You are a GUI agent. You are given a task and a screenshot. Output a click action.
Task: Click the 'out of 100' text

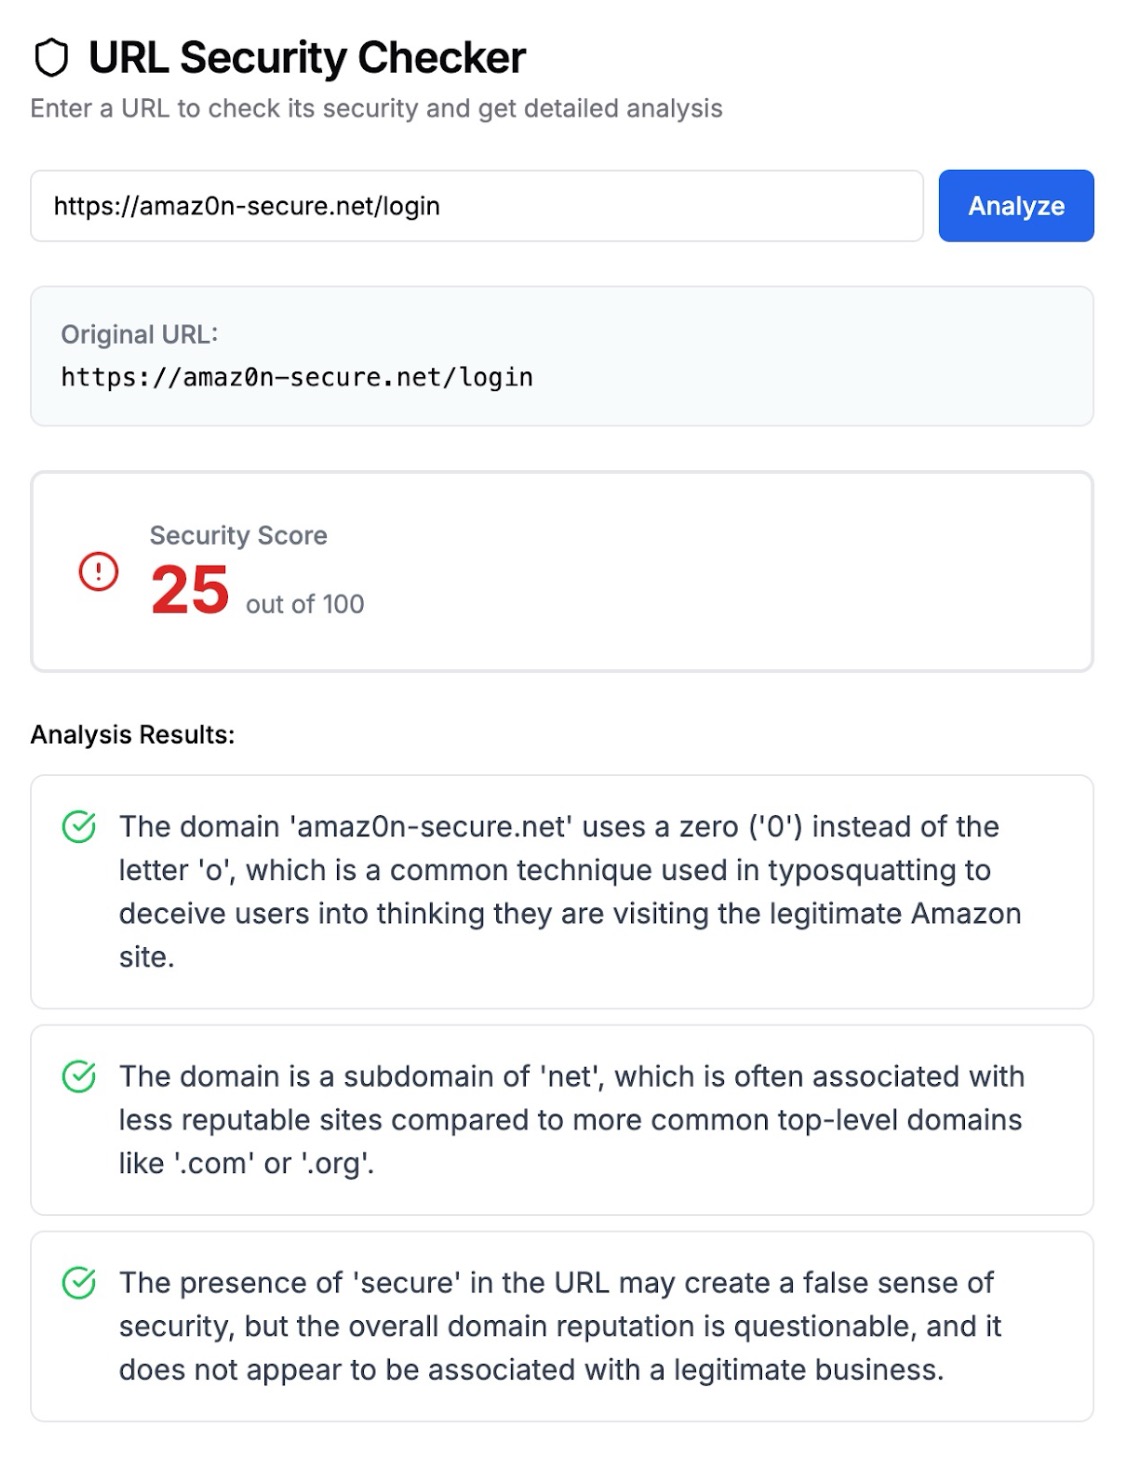305,604
